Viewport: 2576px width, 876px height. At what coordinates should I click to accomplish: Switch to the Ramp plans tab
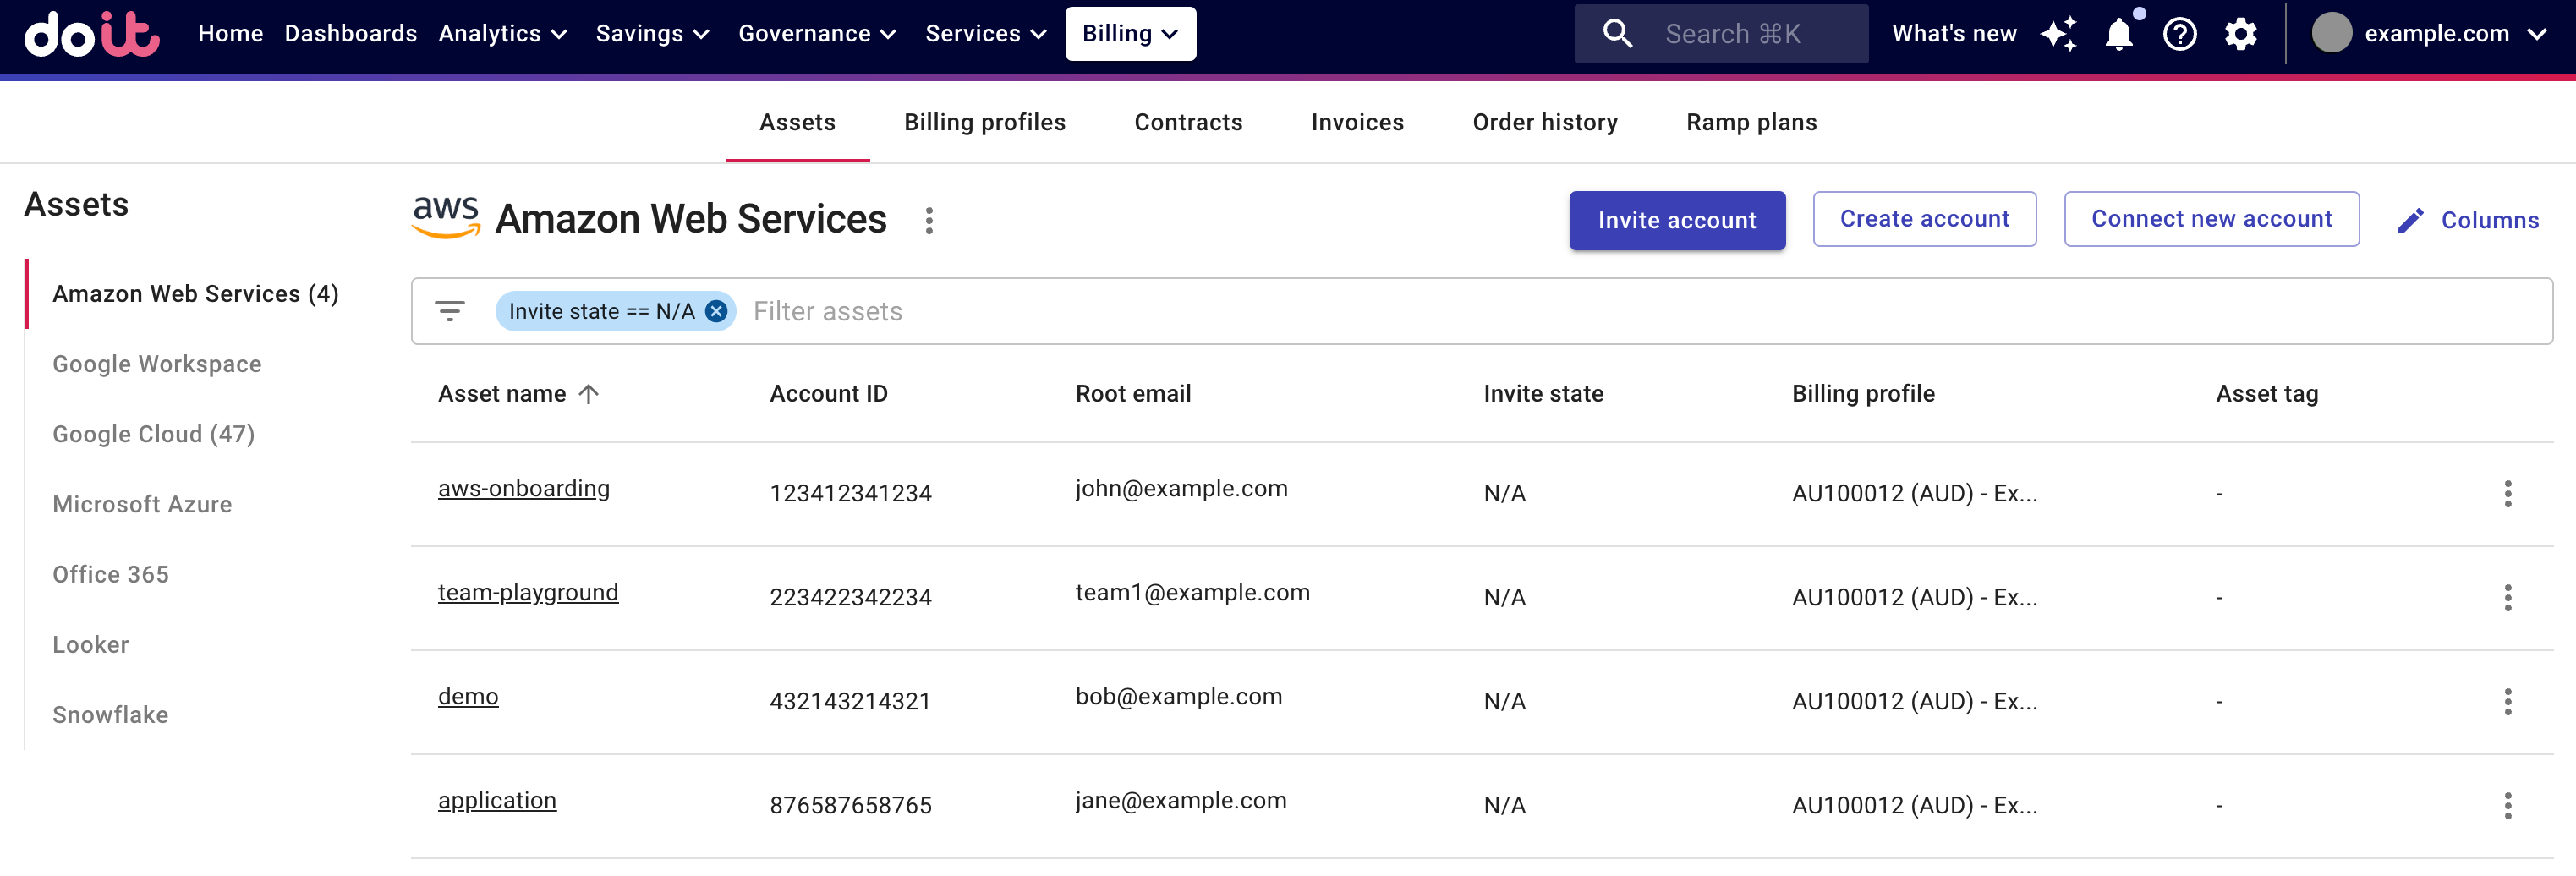pos(1751,122)
